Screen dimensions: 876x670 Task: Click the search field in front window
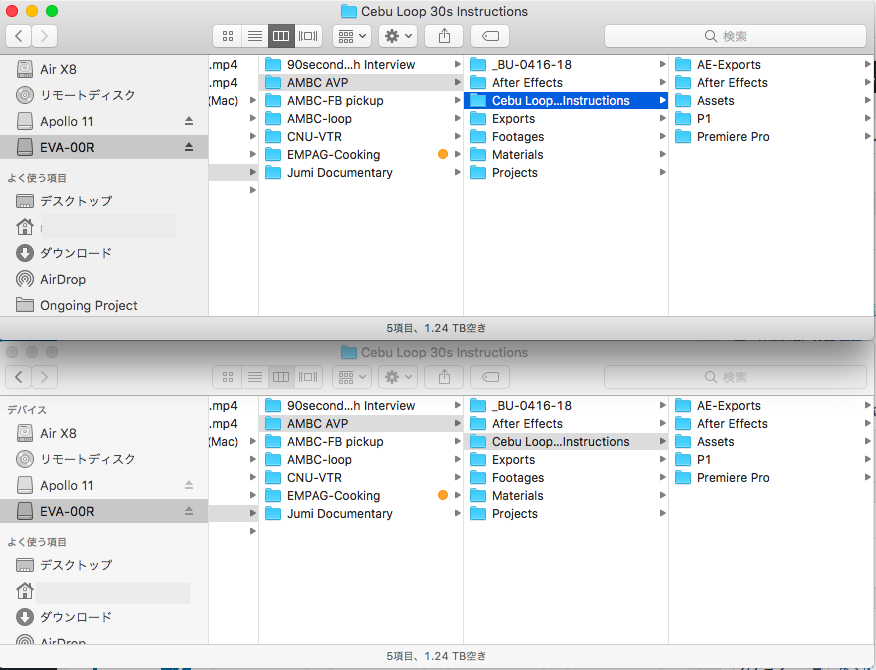(735, 36)
